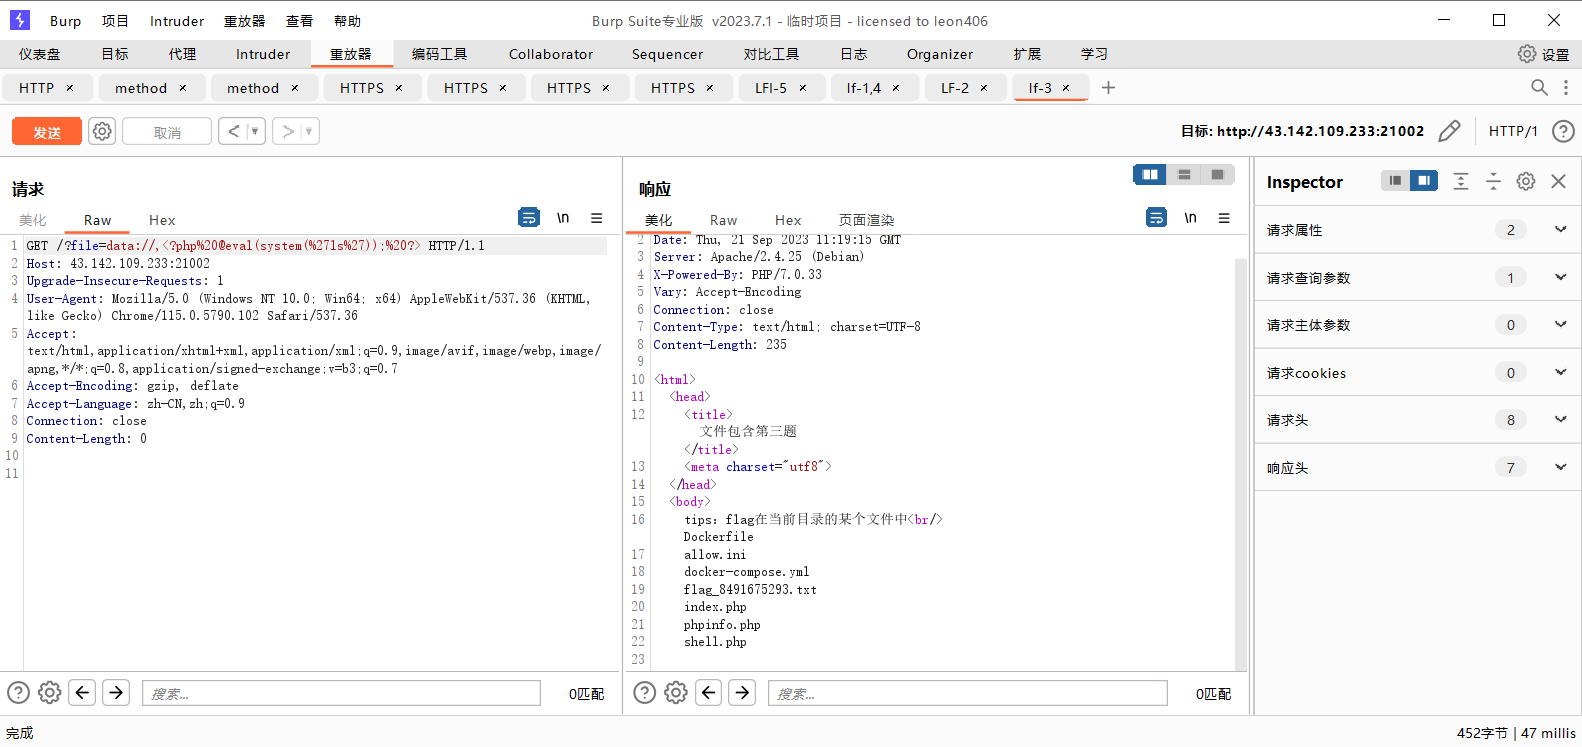Toggle the HTTP/1 protocol selector
This screenshot has width=1582, height=747.
pos(1513,131)
